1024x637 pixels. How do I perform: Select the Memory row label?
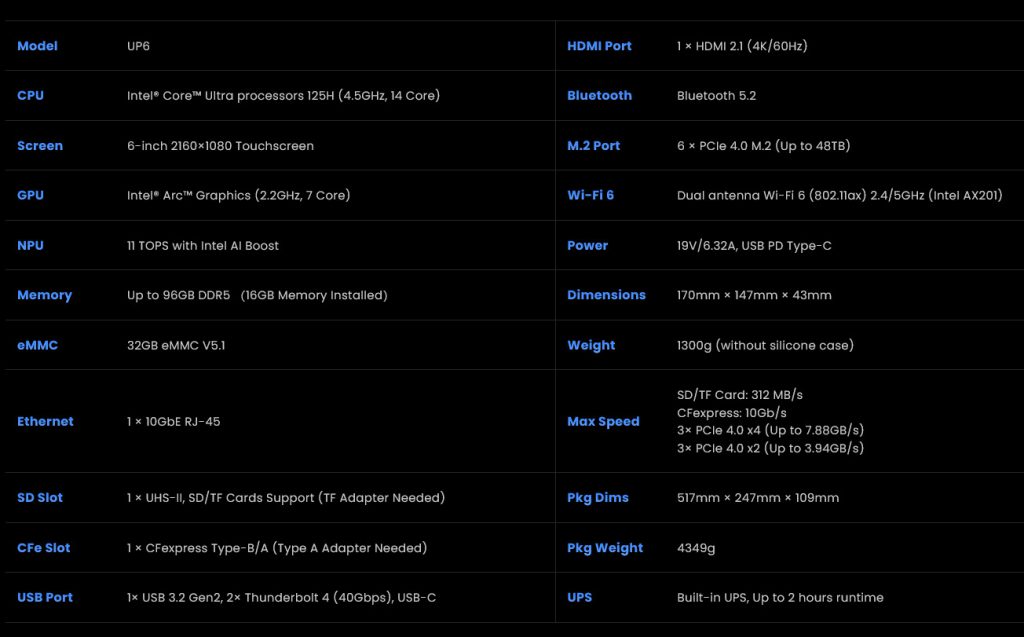[44, 296]
